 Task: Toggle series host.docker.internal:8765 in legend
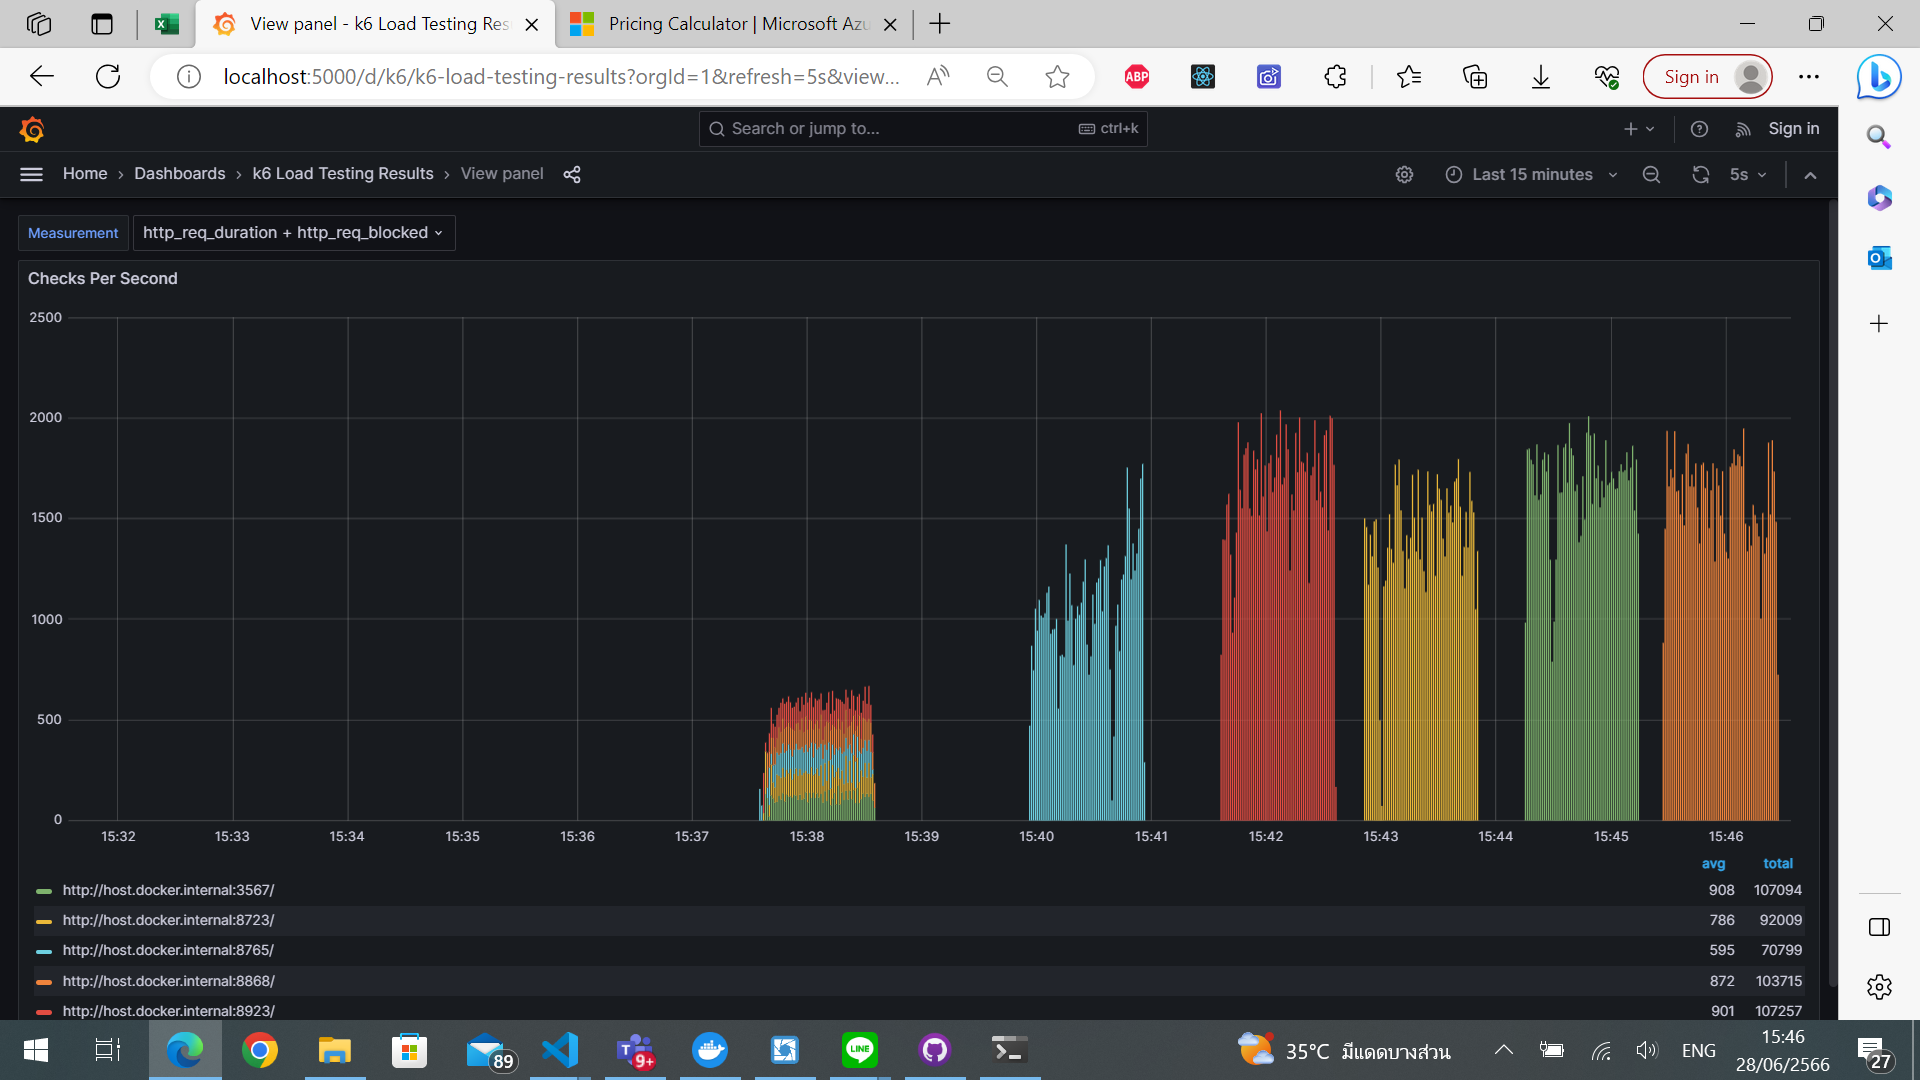coord(168,950)
